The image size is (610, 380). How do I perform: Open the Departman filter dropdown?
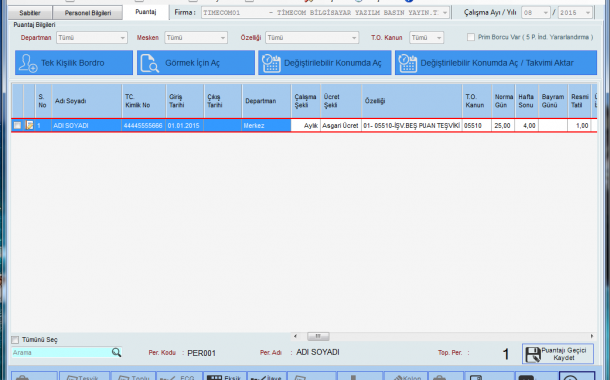pyautogui.click(x=91, y=38)
